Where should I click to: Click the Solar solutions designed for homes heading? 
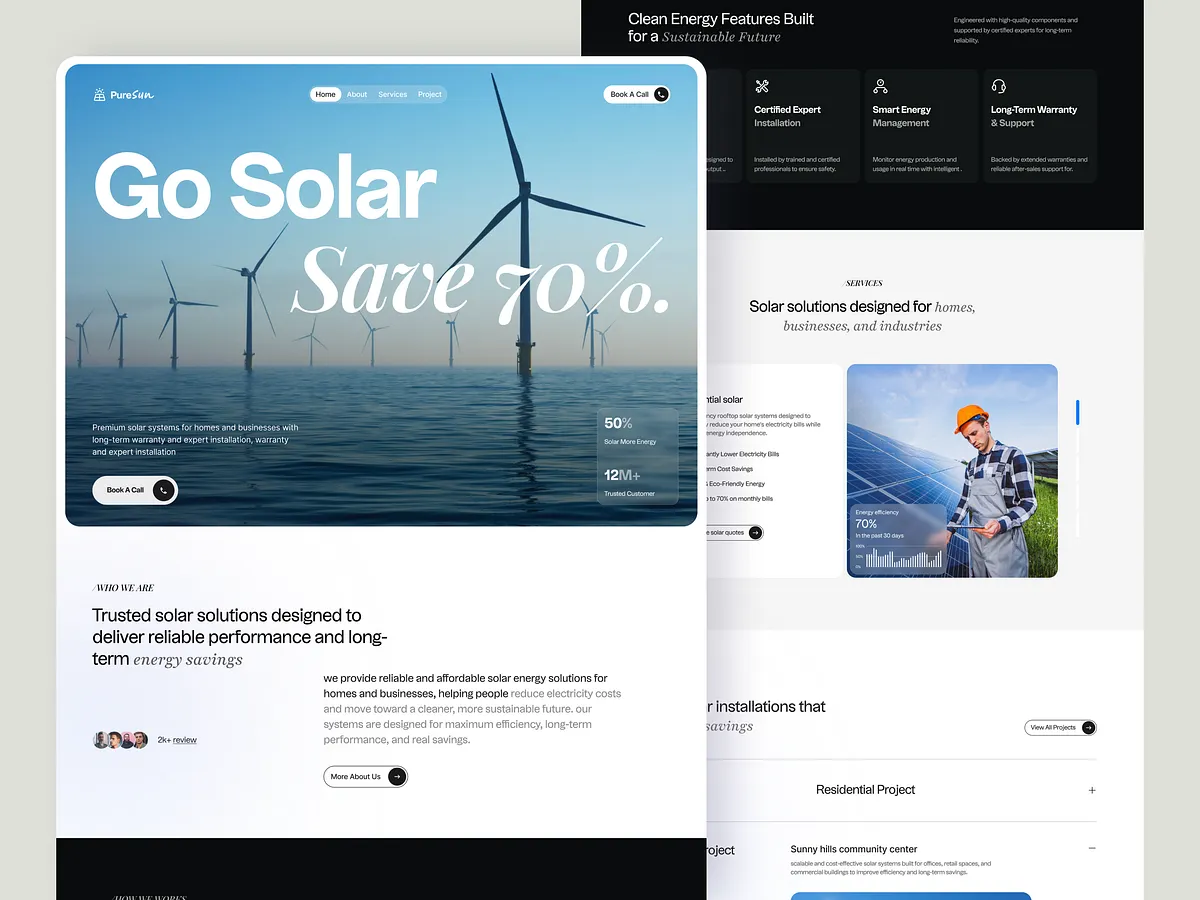point(862,316)
